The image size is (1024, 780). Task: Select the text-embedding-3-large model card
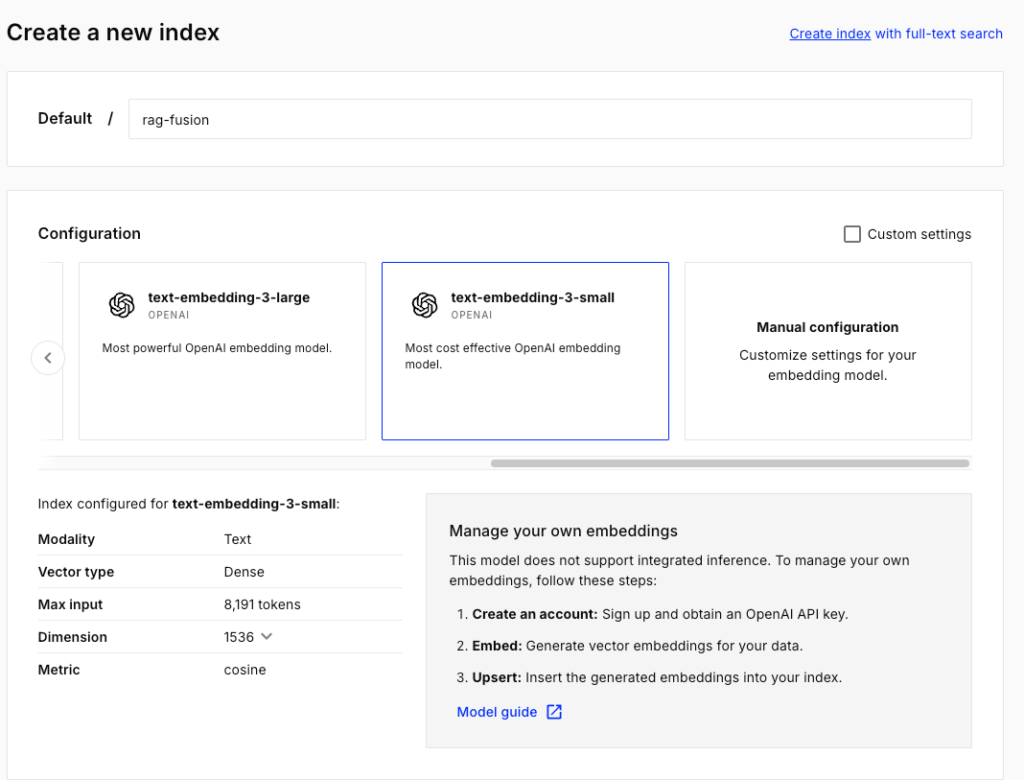(222, 351)
